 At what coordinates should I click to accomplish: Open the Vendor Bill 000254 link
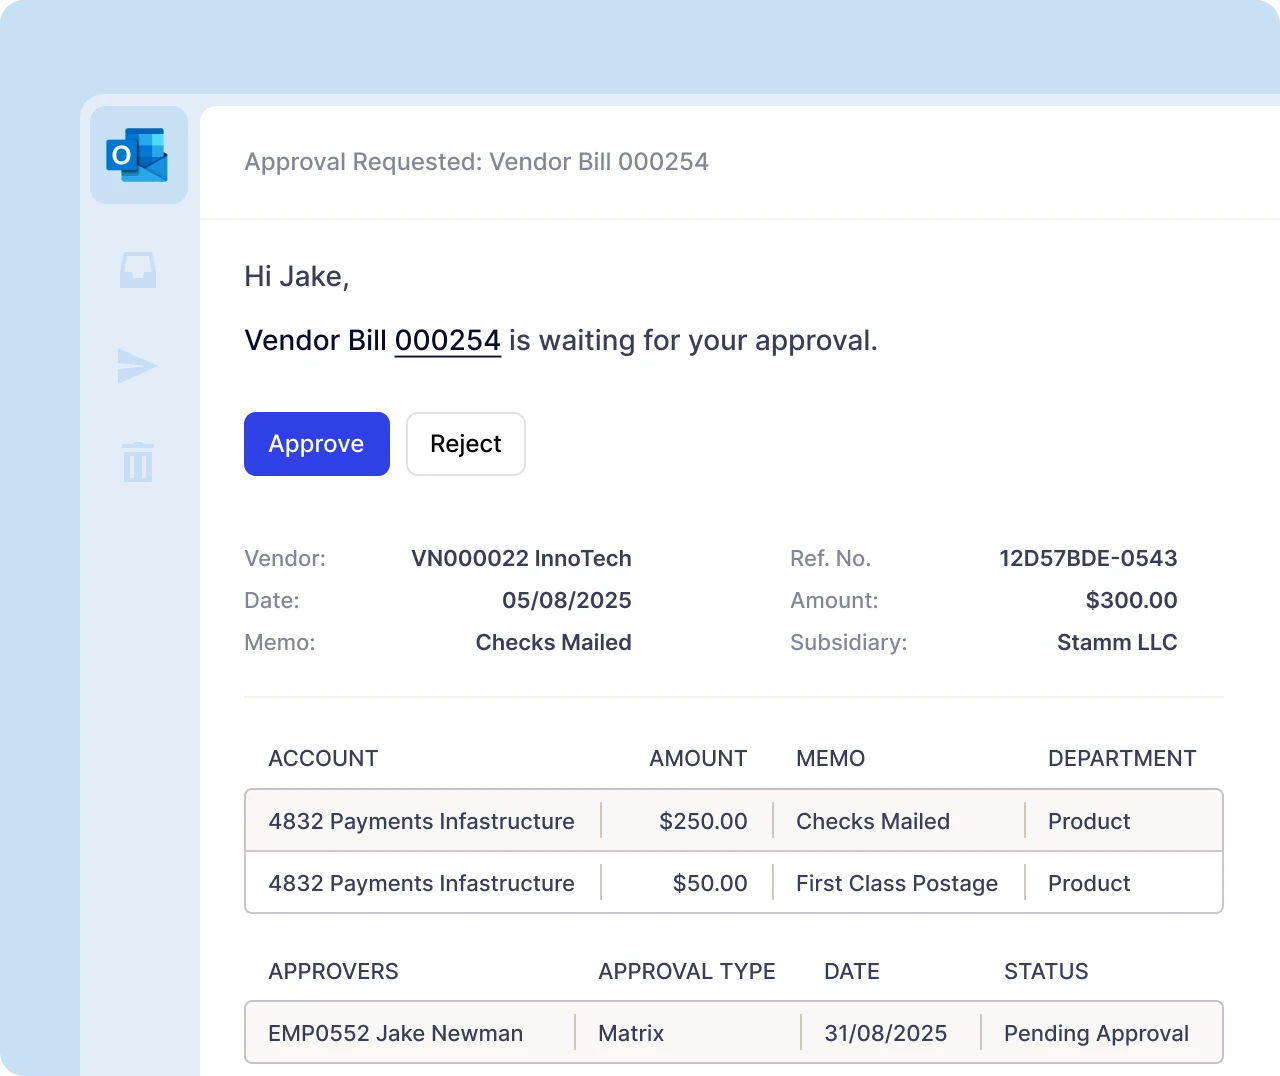[447, 341]
